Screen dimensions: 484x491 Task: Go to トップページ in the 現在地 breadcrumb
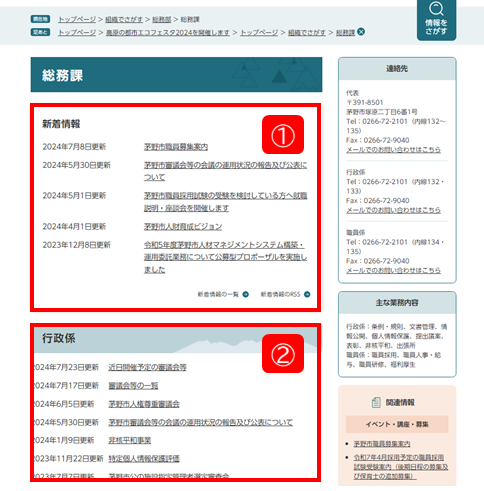[77, 19]
